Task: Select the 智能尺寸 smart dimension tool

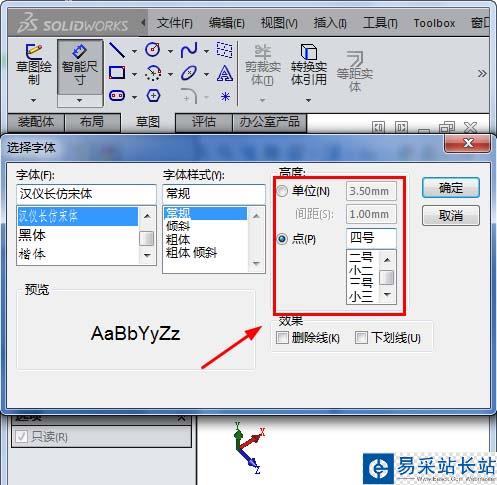Action: [79, 67]
